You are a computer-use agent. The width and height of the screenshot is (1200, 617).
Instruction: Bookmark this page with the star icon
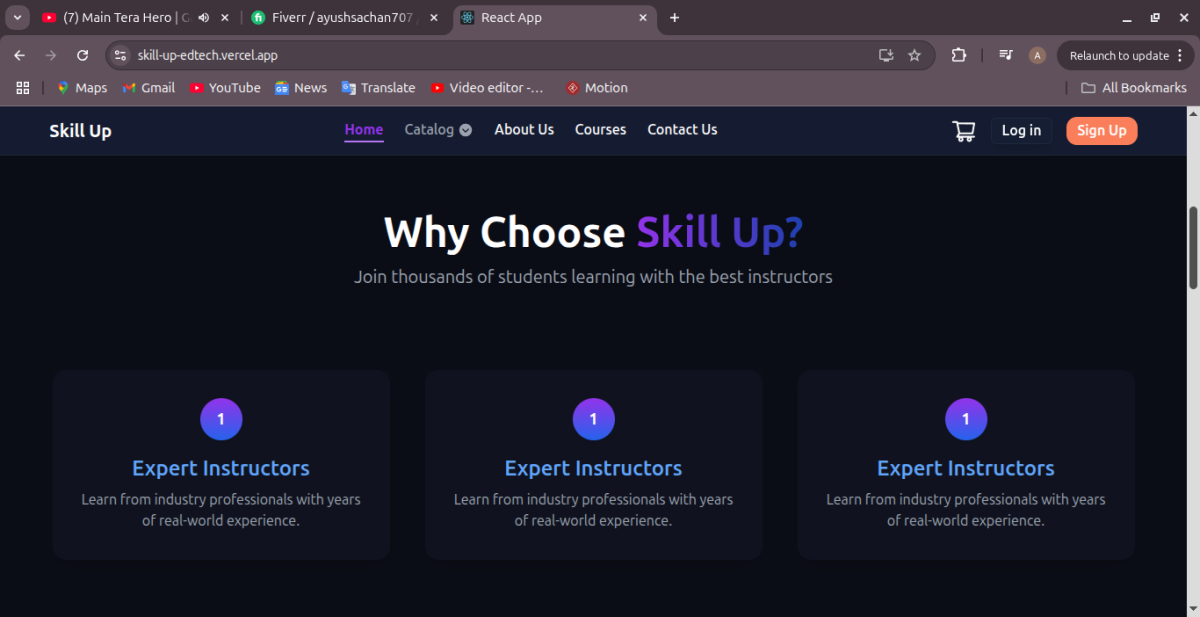[x=914, y=56]
